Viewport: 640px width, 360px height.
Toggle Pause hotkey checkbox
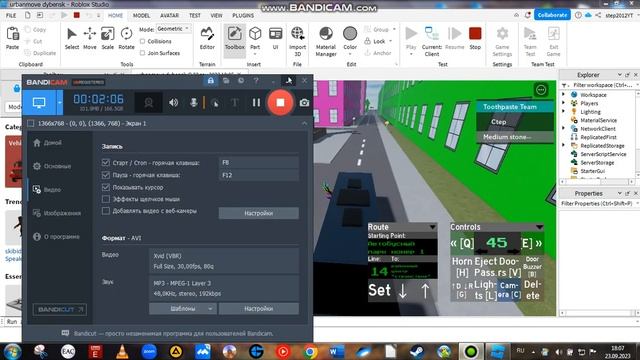point(106,175)
